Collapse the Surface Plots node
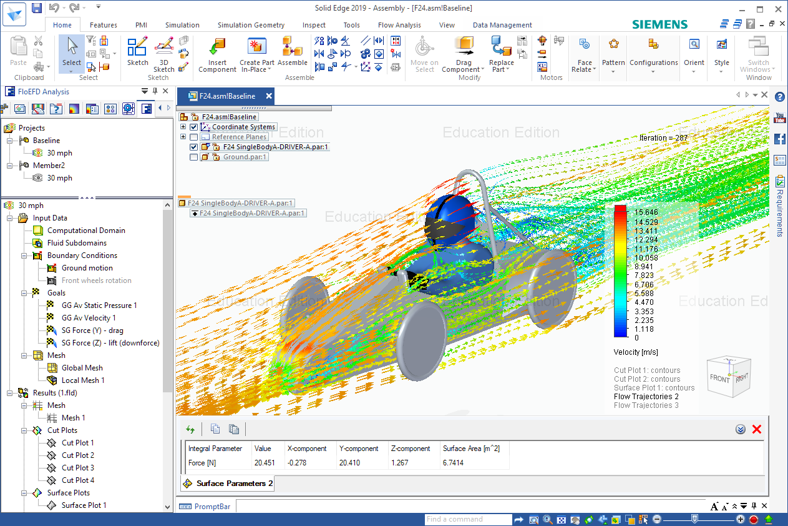 pos(24,493)
